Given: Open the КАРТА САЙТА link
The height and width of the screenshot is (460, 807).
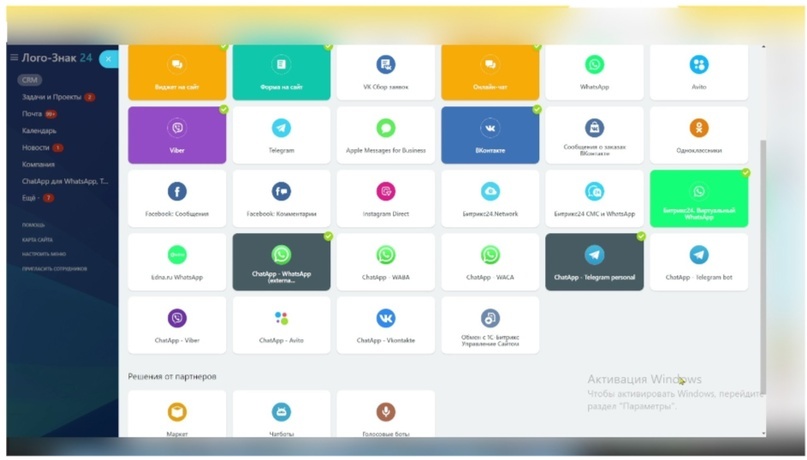Looking at the screenshot, I should pyautogui.click(x=37, y=240).
